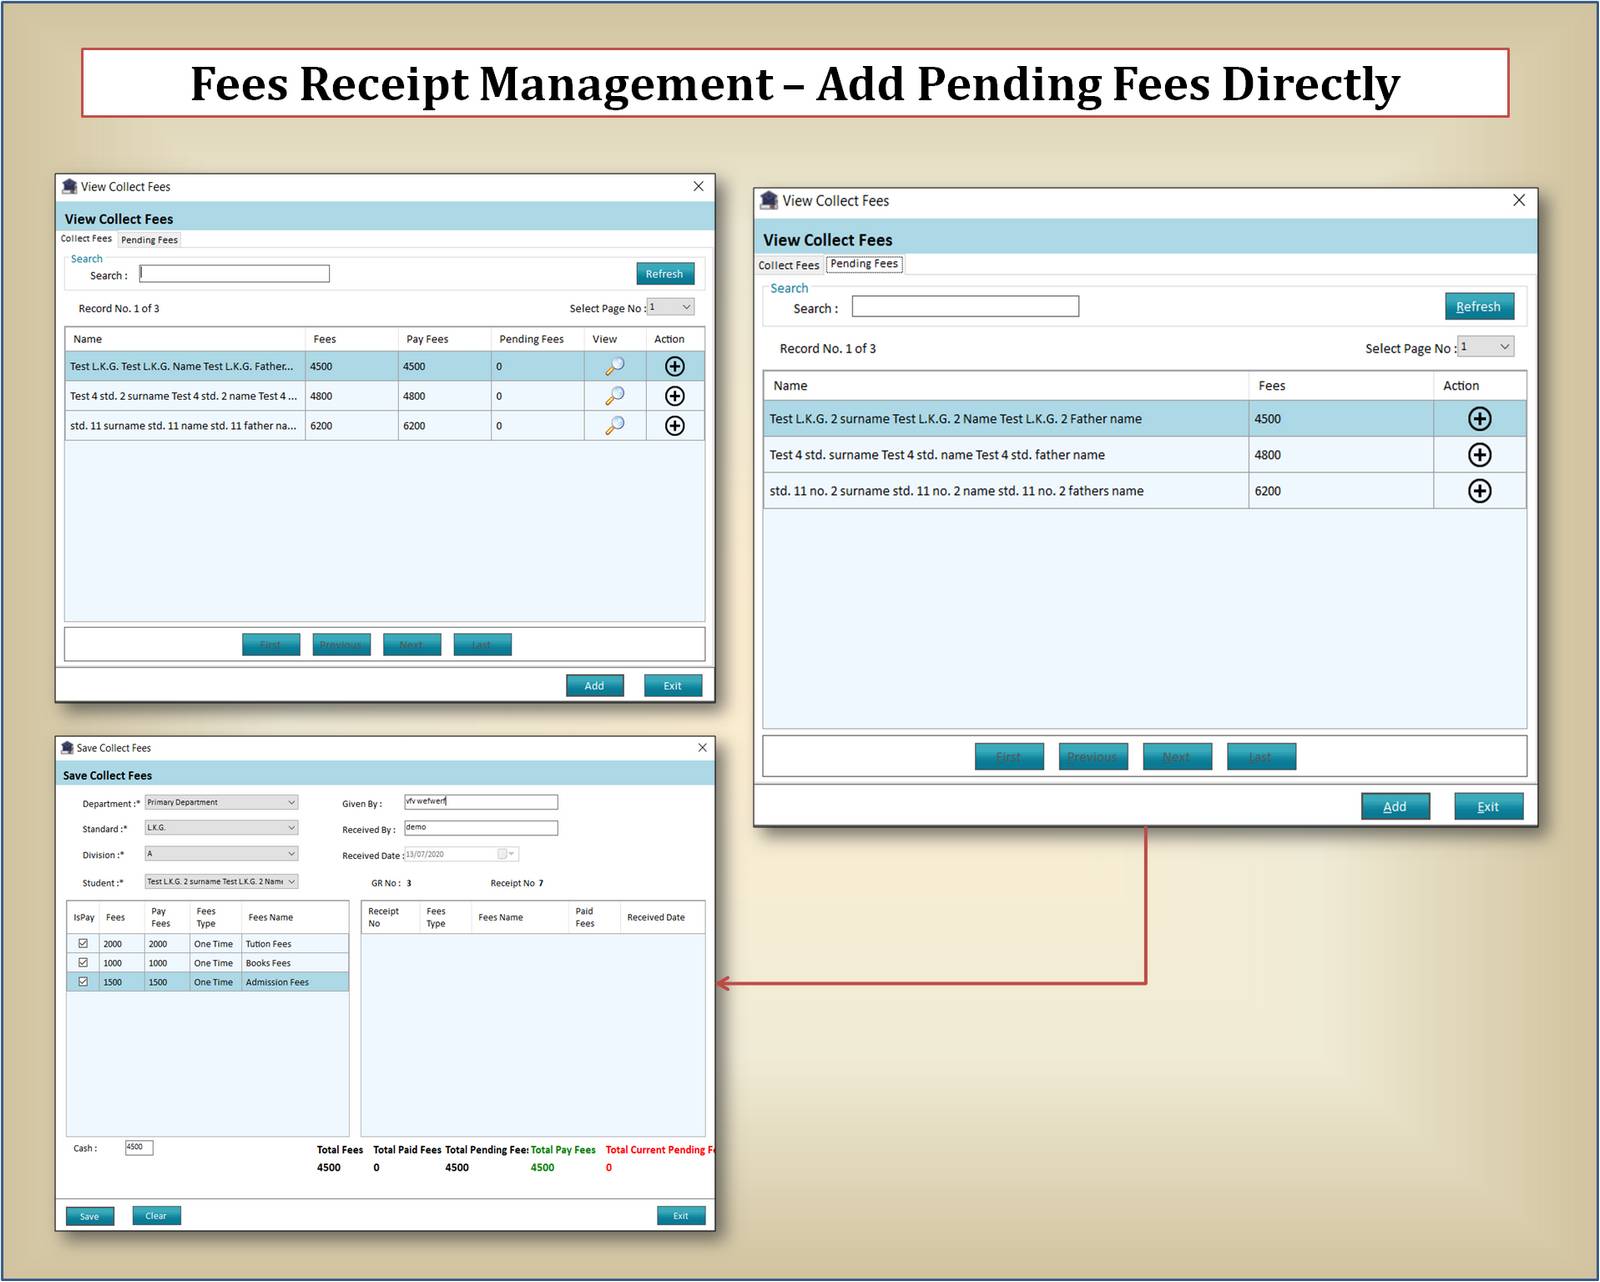Screen dimensions: 1600x1282
Task: Click app icon in left View Collect Fees title bar
Action: point(69,187)
